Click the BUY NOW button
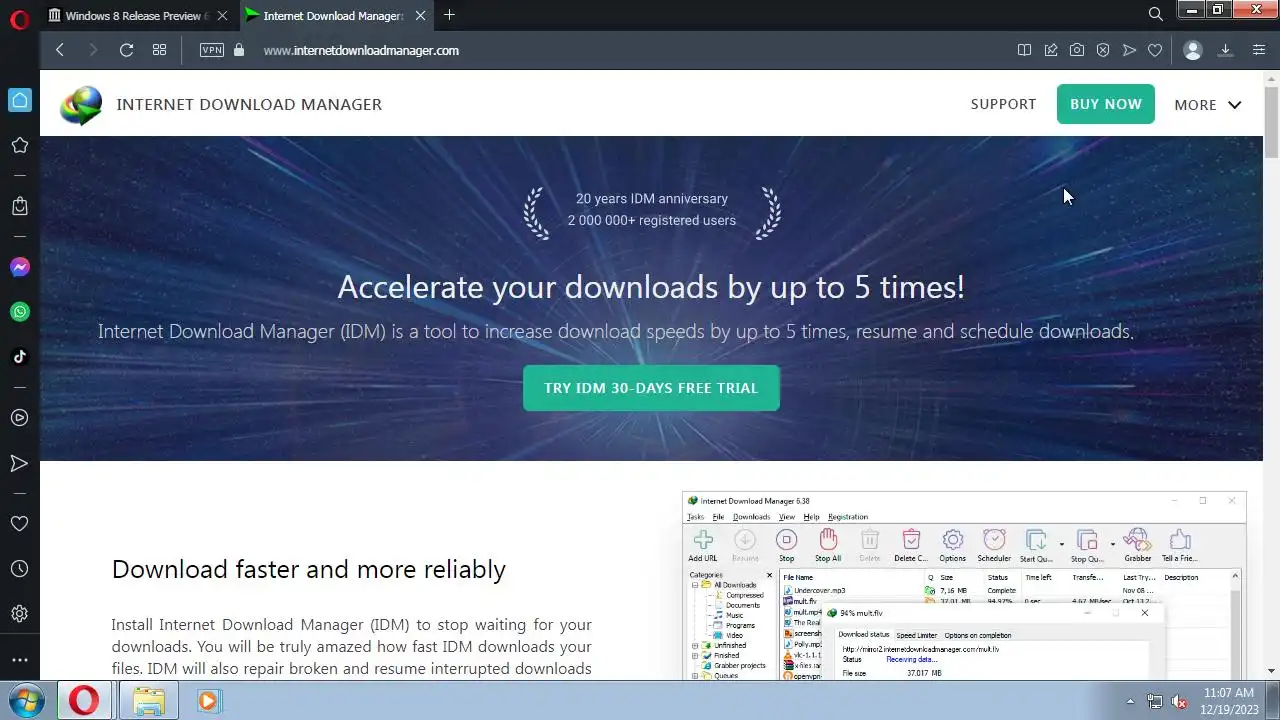This screenshot has height=720, width=1280. tap(1106, 104)
